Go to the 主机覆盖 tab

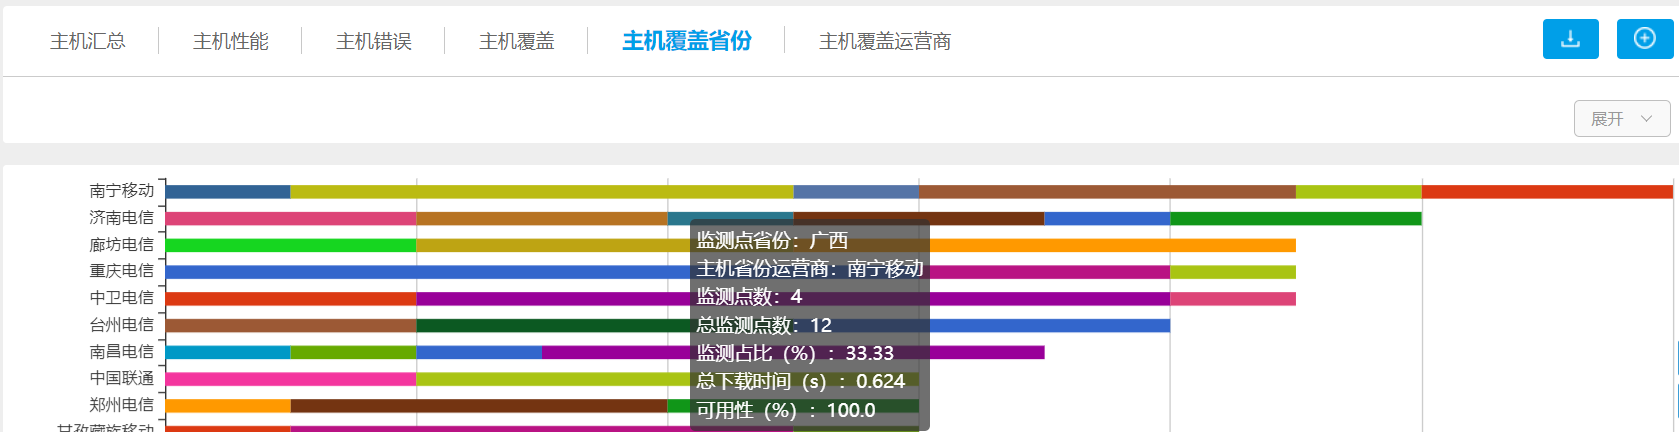[x=517, y=41]
